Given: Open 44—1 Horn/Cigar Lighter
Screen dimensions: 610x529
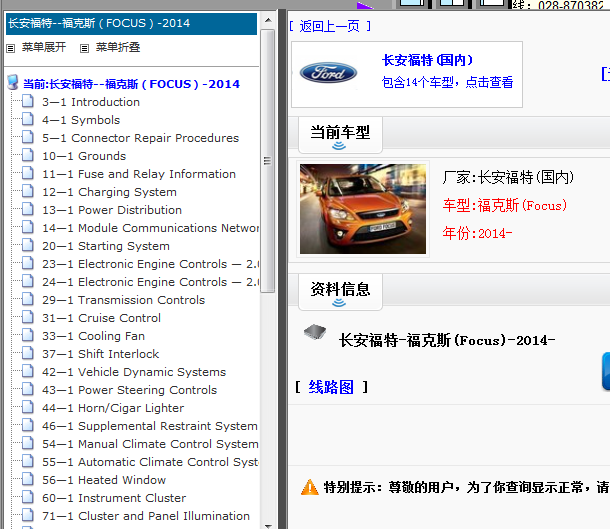Looking at the screenshot, I should click(113, 408).
